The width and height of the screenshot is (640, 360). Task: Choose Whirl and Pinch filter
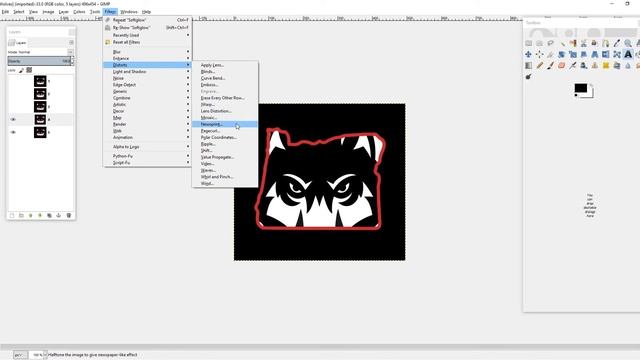pos(224,177)
